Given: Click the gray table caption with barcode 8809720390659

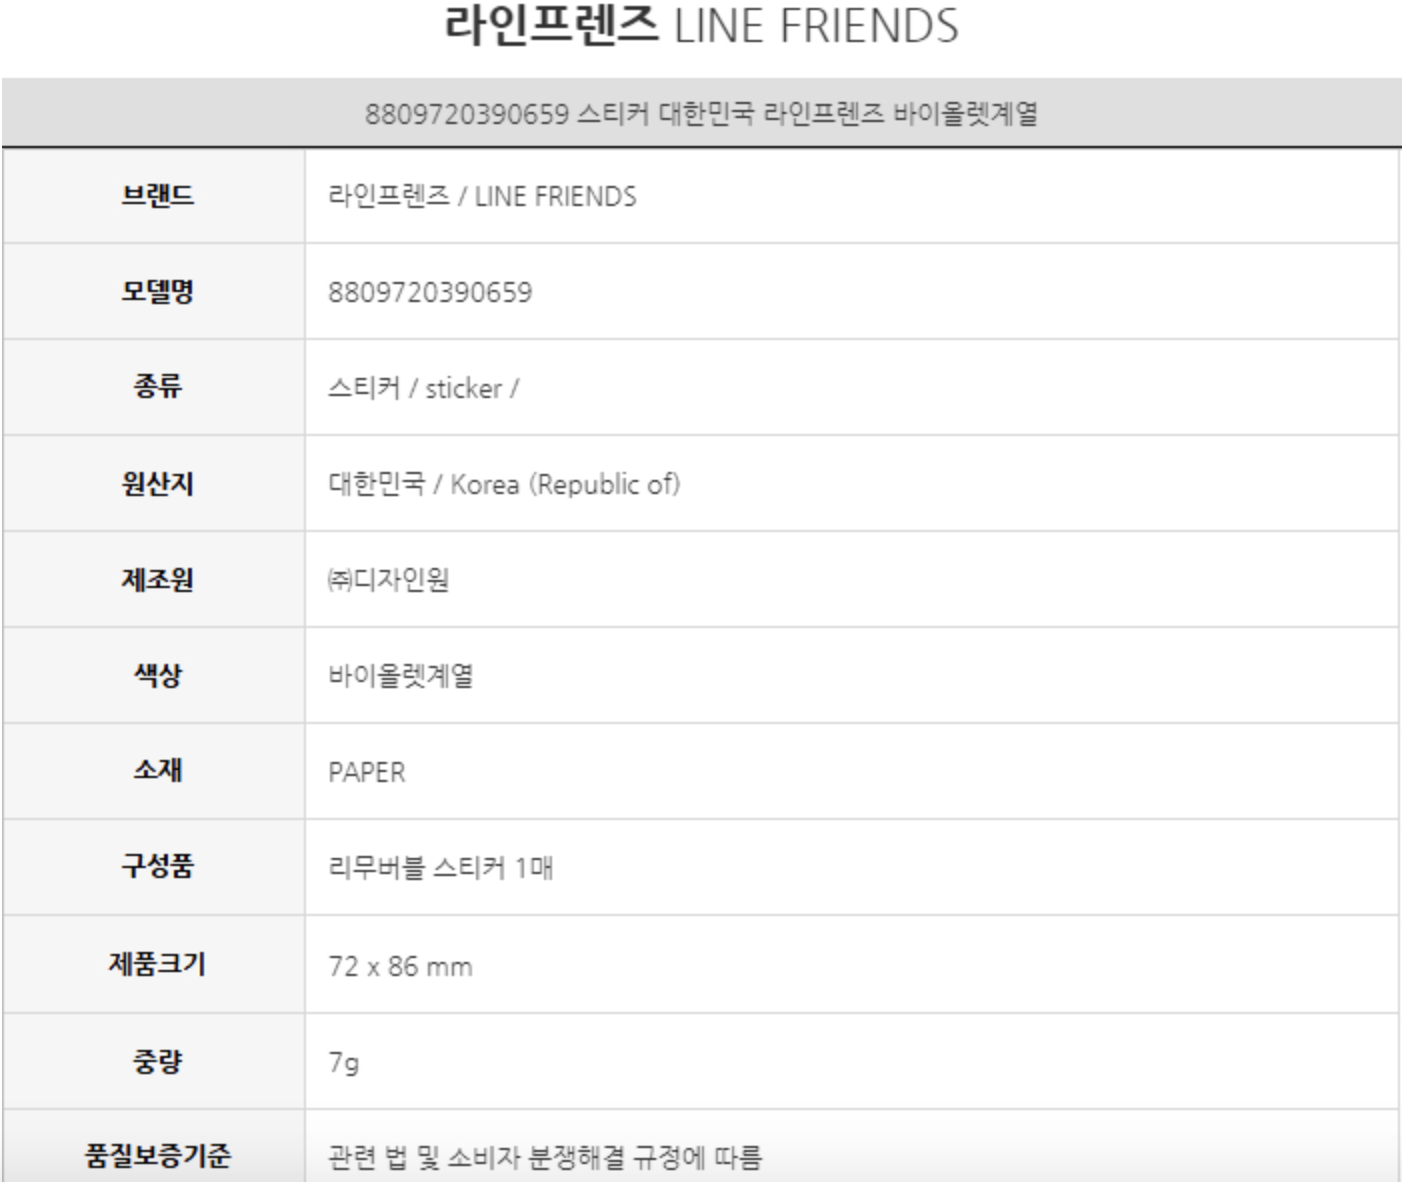Looking at the screenshot, I should [701, 113].
